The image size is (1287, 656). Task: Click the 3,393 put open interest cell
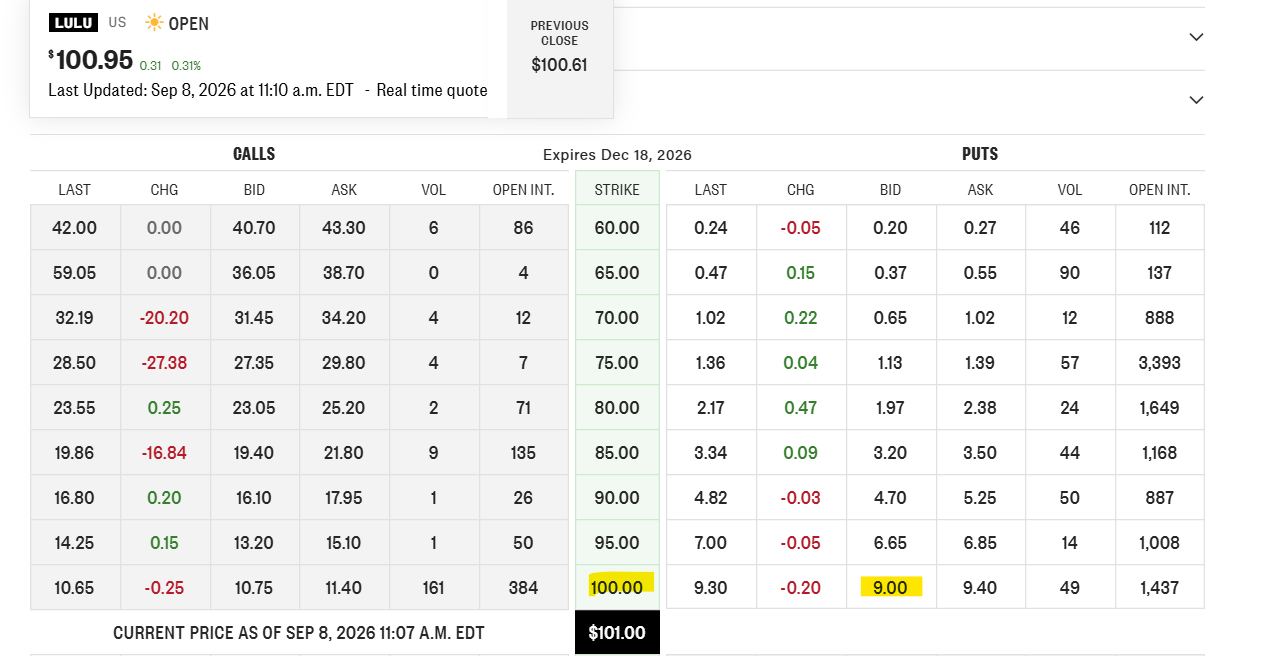[1160, 363]
